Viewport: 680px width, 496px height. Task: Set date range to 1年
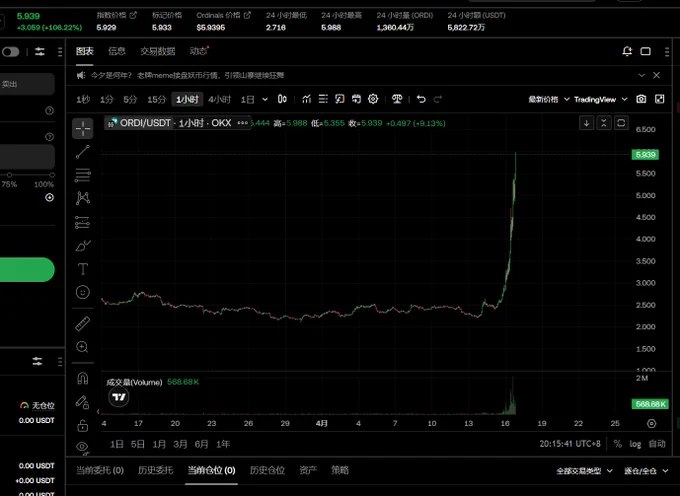pyautogui.click(x=223, y=444)
